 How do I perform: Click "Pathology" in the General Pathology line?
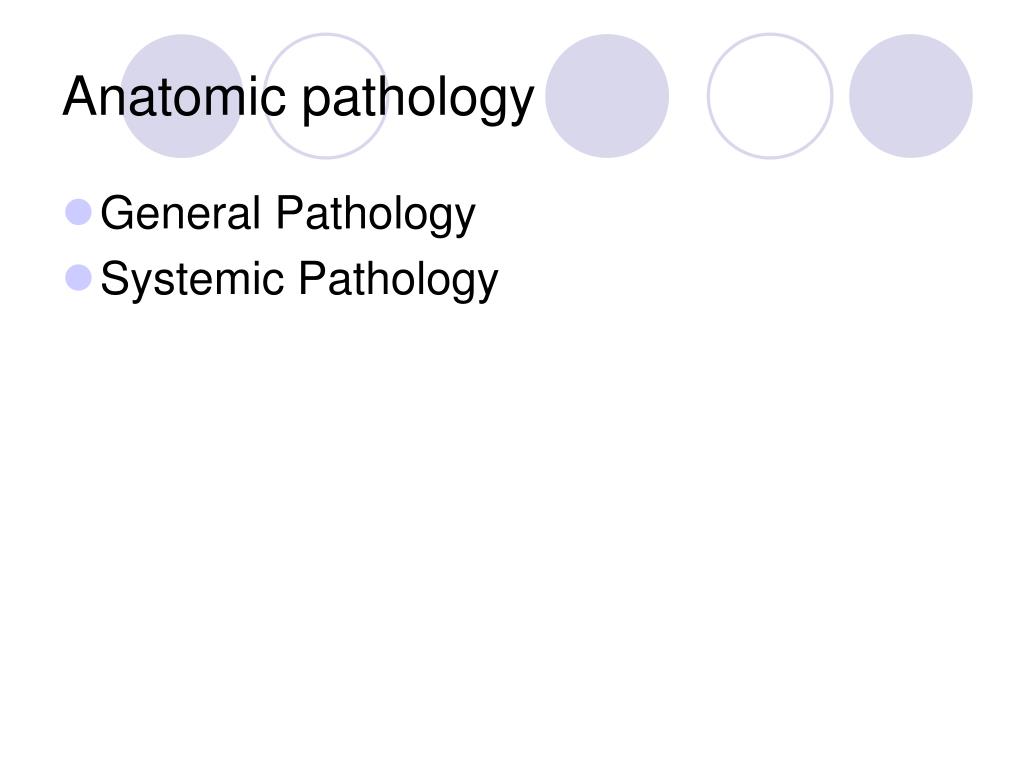[376, 214]
